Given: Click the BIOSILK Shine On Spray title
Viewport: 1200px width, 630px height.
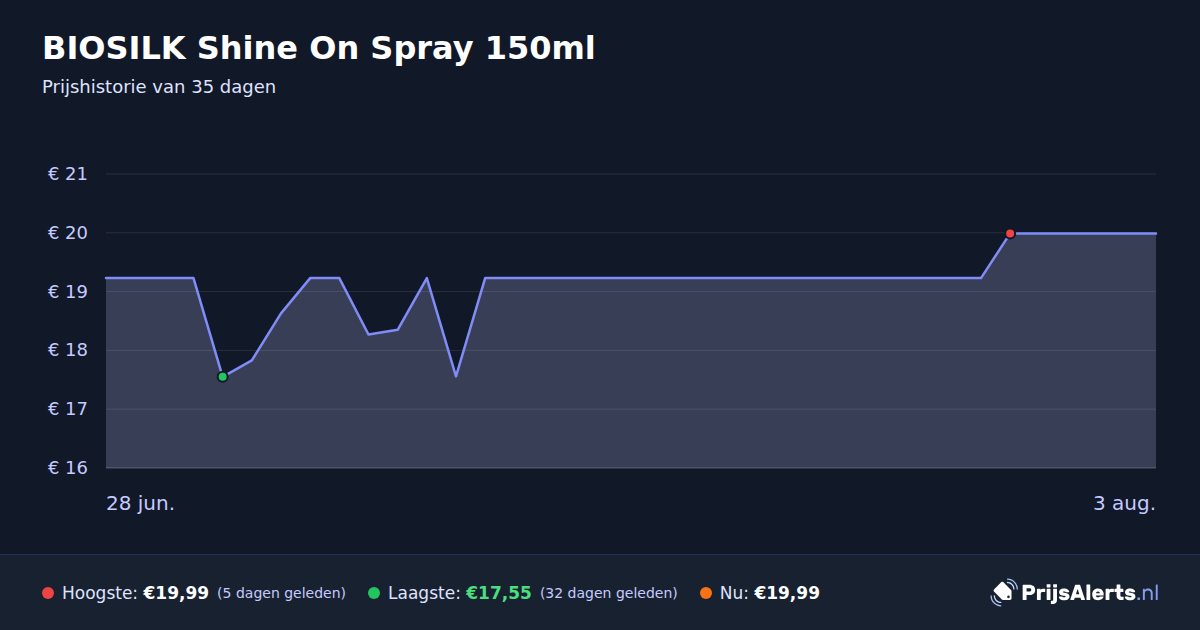Looking at the screenshot, I should point(318,48).
